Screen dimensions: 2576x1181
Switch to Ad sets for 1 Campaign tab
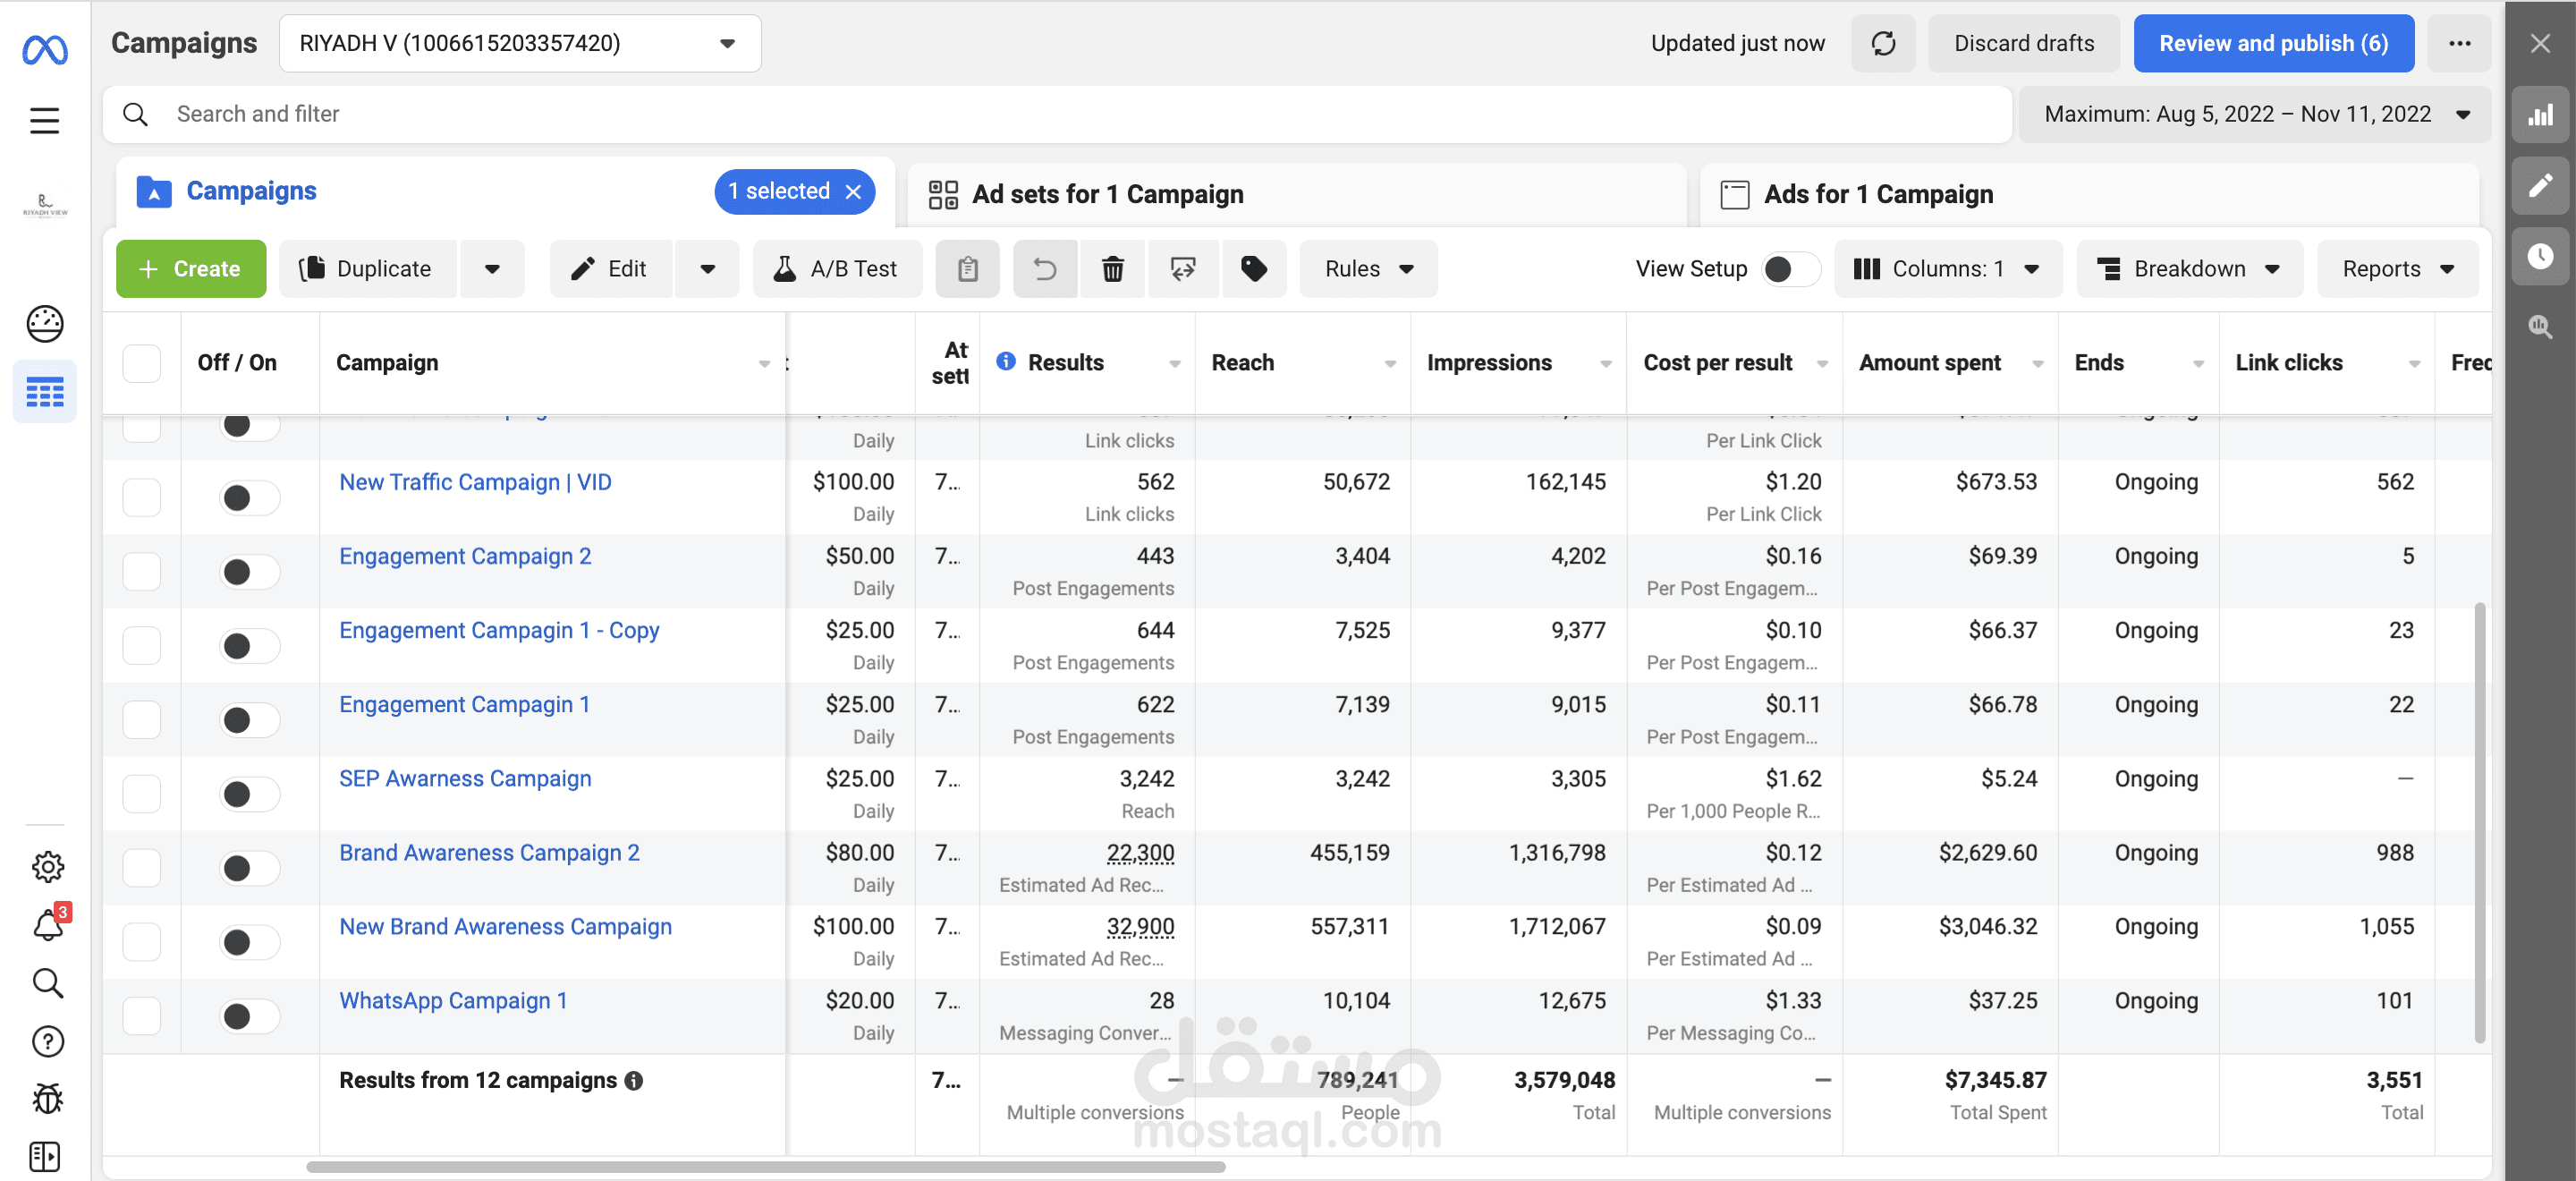coord(1106,194)
